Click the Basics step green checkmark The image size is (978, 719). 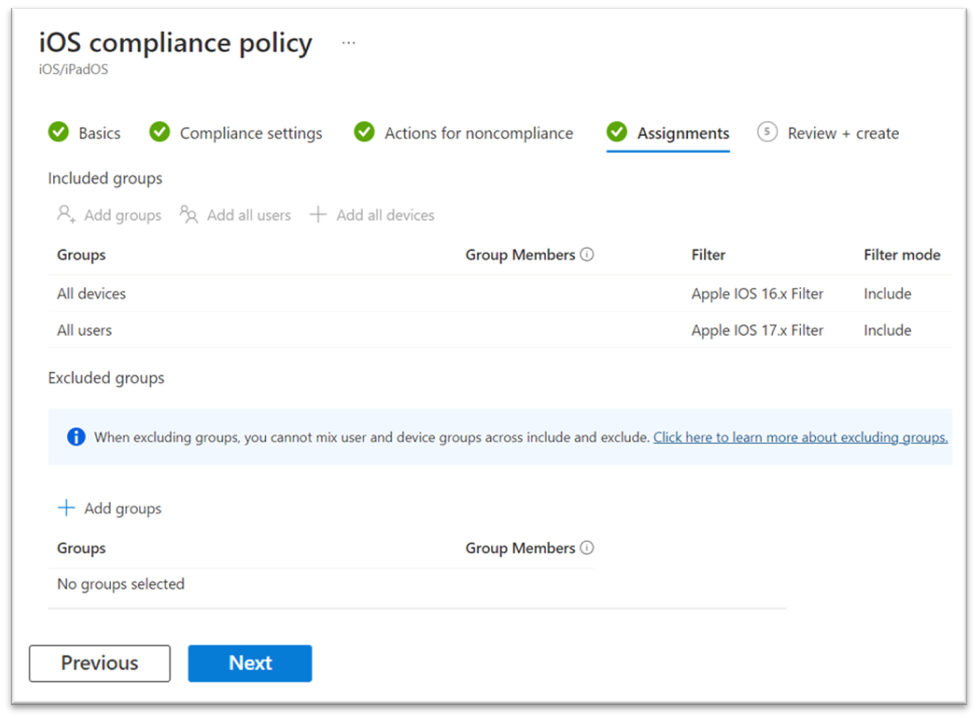[x=59, y=132]
